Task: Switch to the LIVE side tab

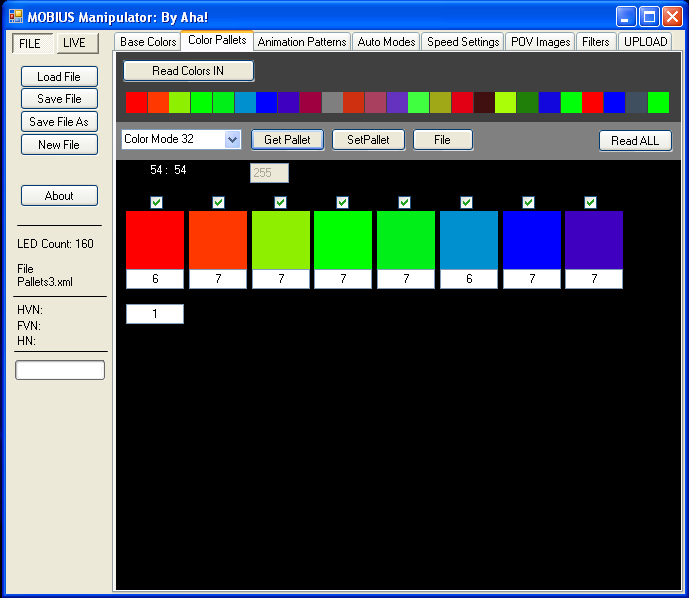Action: pos(74,44)
